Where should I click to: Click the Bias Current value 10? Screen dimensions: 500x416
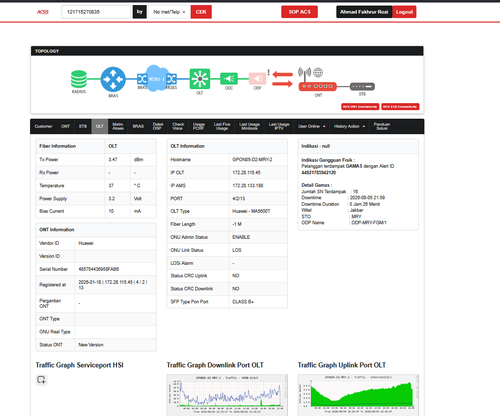point(111,211)
